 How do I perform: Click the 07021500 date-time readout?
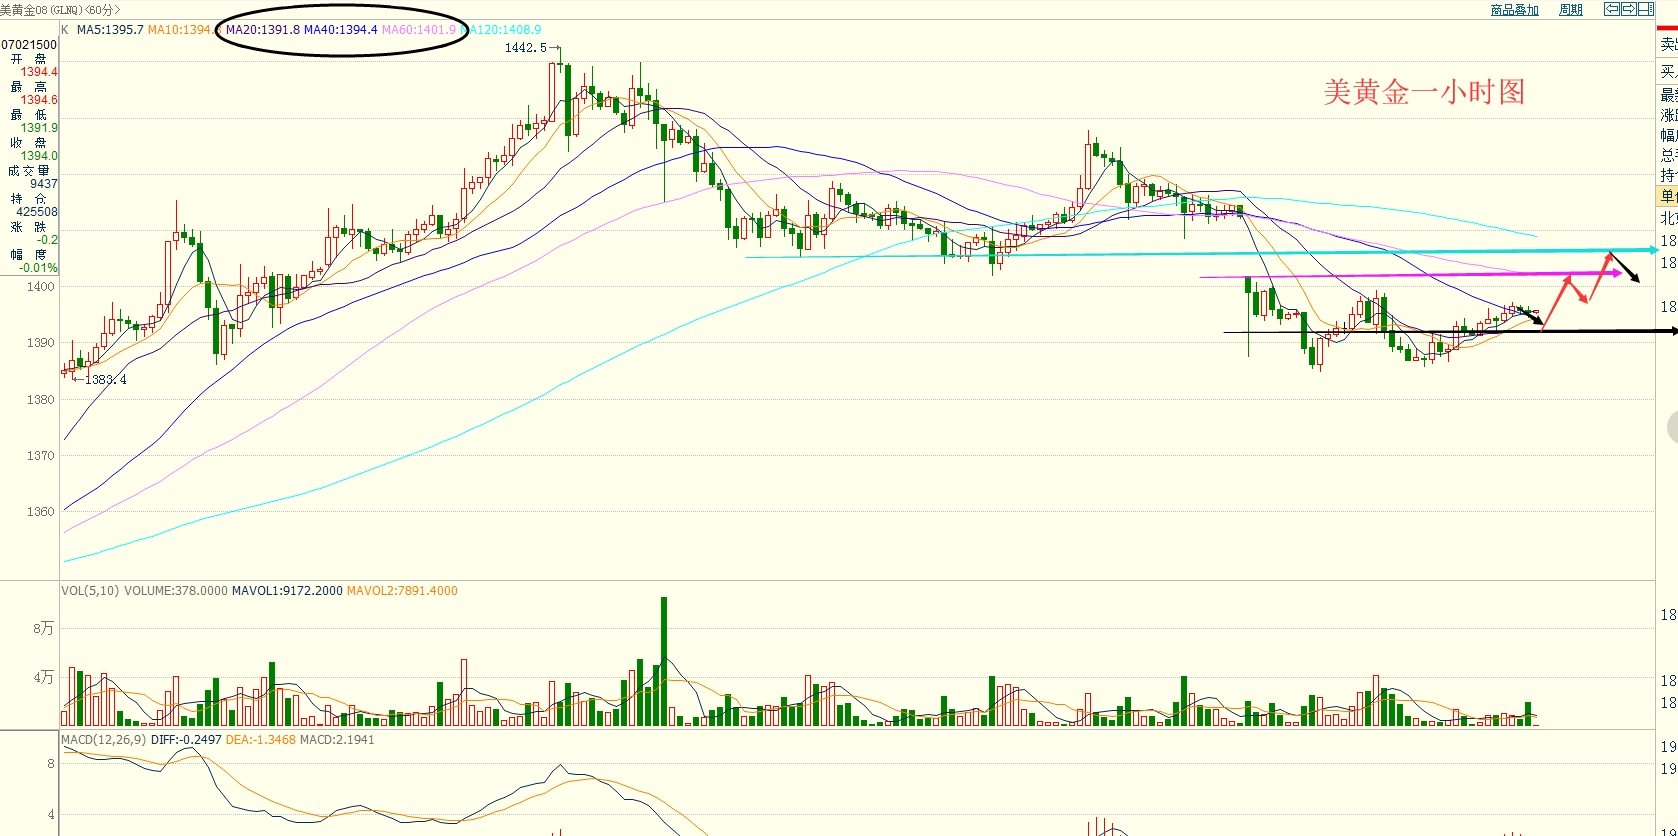(29, 45)
